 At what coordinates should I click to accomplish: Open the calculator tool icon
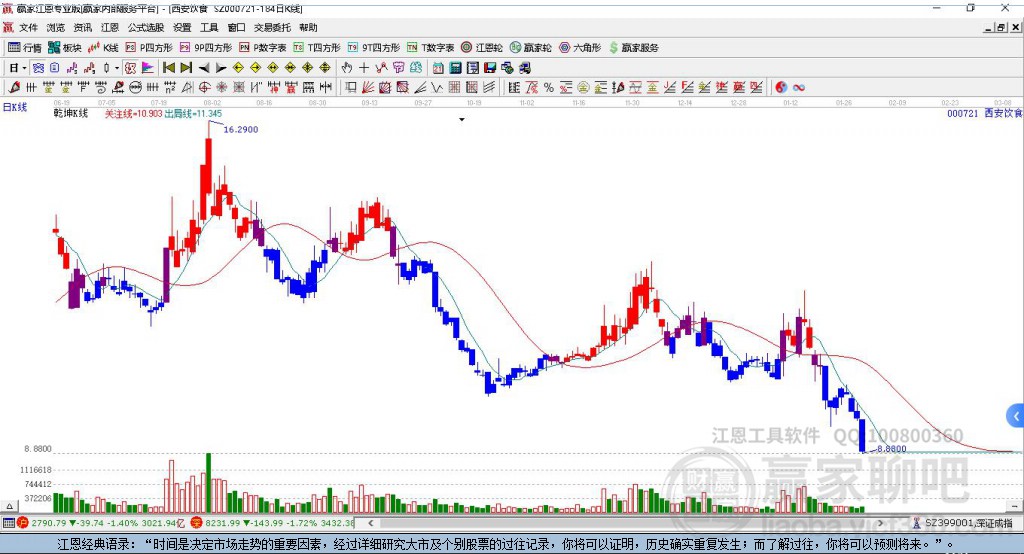point(455,68)
